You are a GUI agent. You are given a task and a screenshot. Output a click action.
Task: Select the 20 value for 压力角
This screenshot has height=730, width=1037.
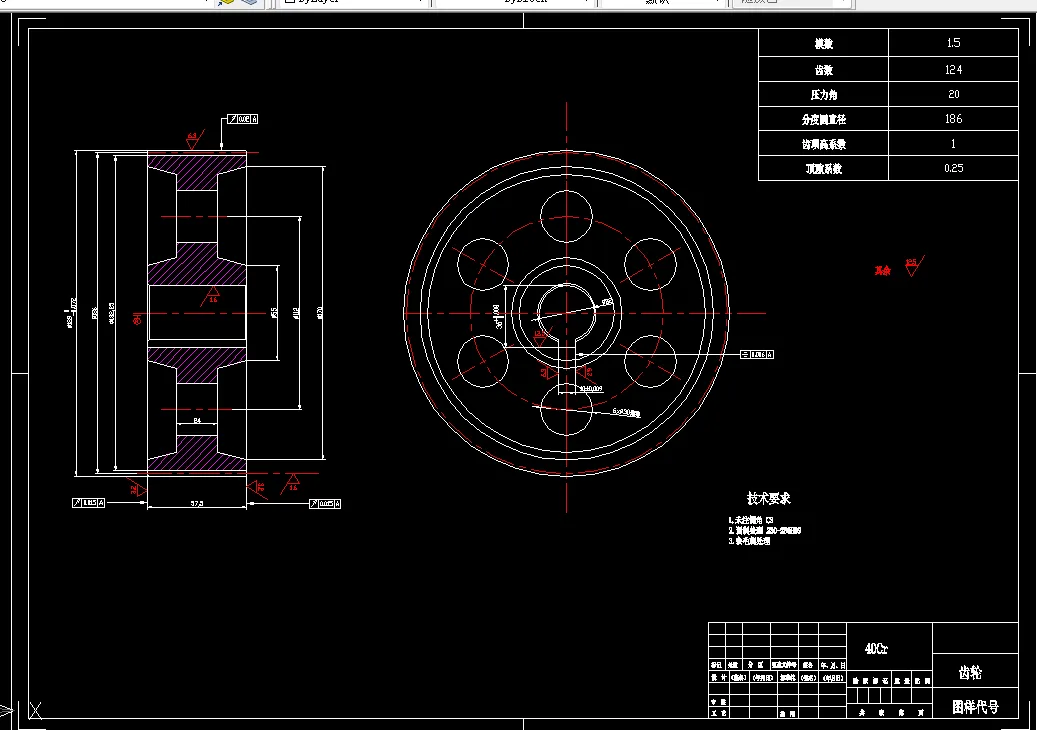point(953,95)
